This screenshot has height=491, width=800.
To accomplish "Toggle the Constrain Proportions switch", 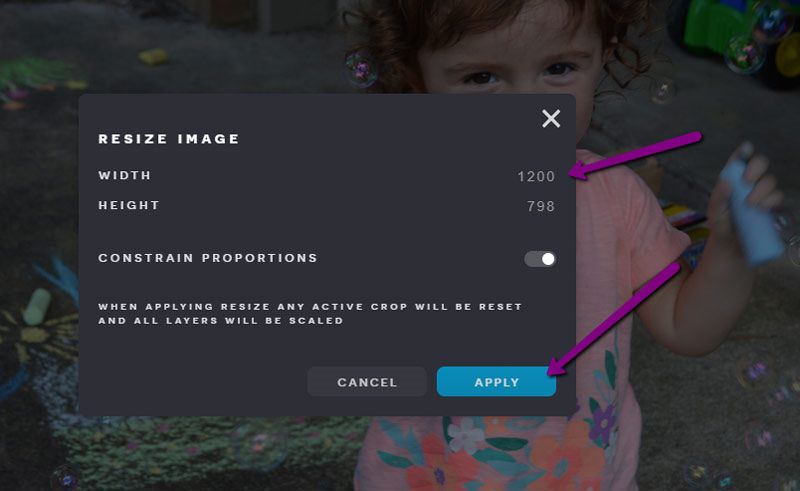I will [x=540, y=259].
